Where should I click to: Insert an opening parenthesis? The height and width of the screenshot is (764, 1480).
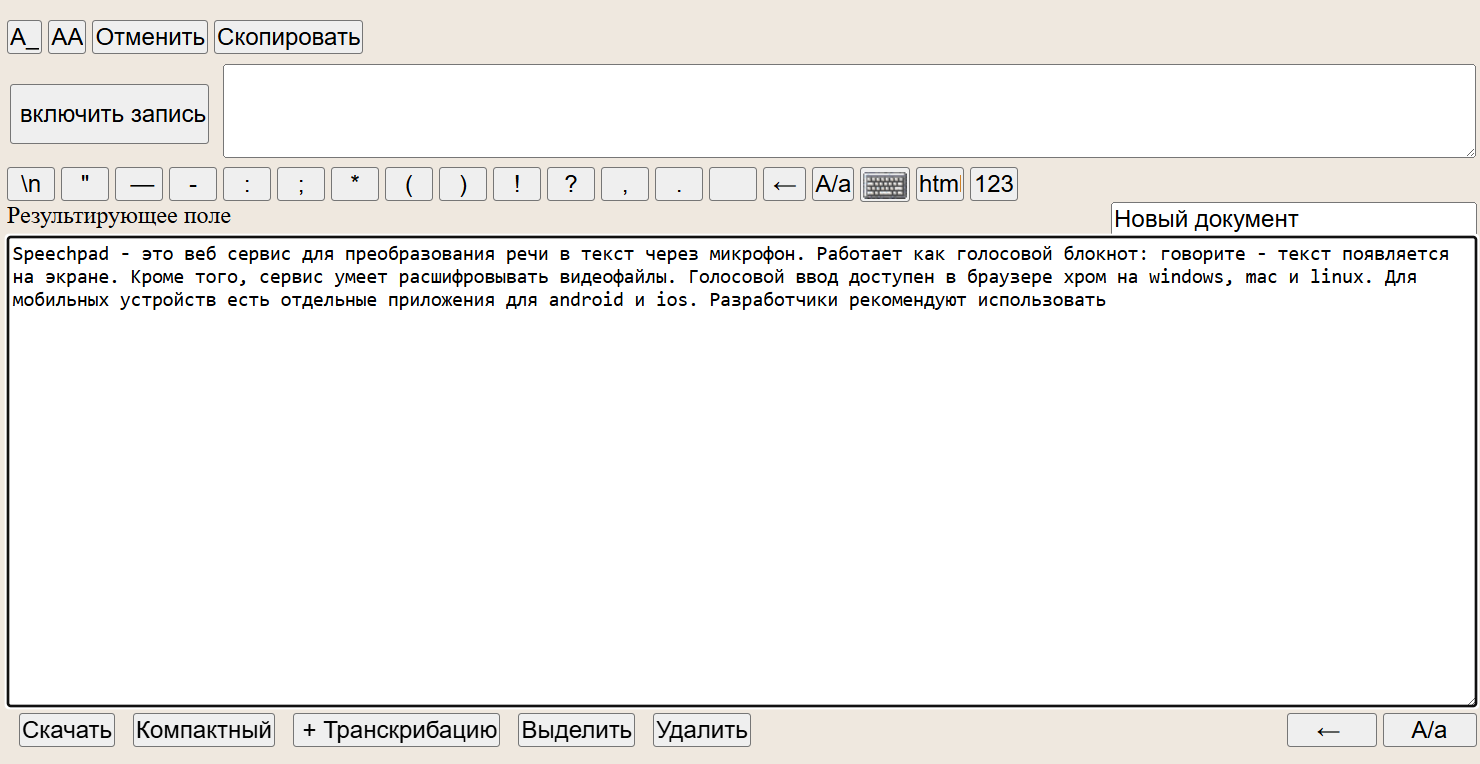[x=409, y=184]
